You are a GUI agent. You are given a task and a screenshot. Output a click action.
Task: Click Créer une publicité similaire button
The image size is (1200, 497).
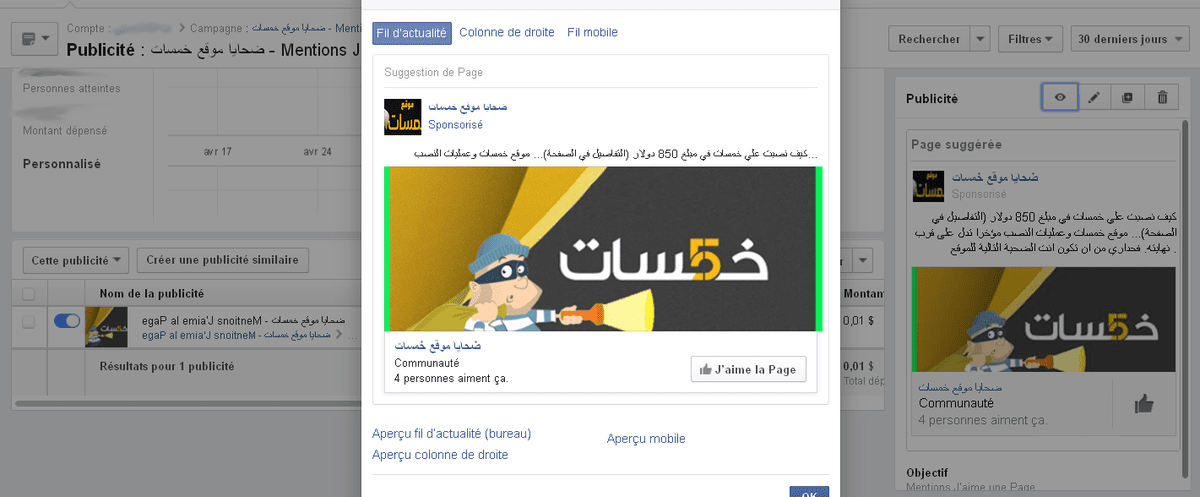tap(223, 260)
